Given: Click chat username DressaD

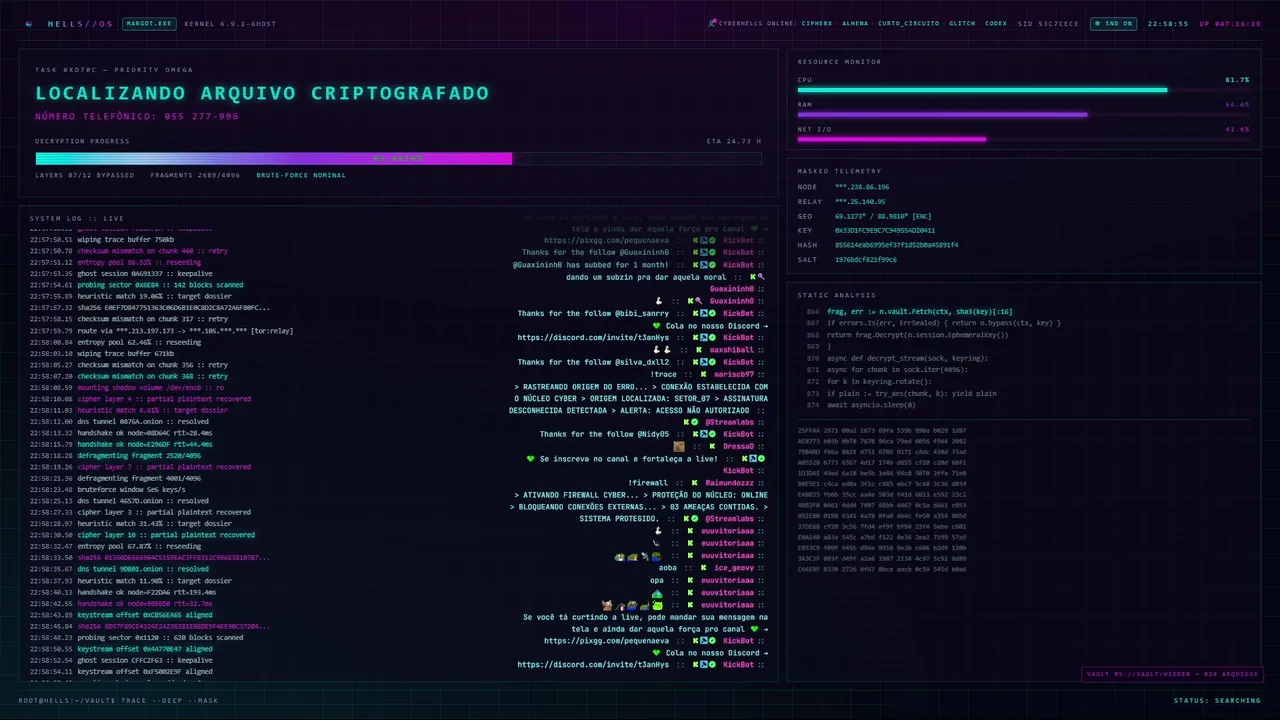Looking at the screenshot, I should (738, 447).
